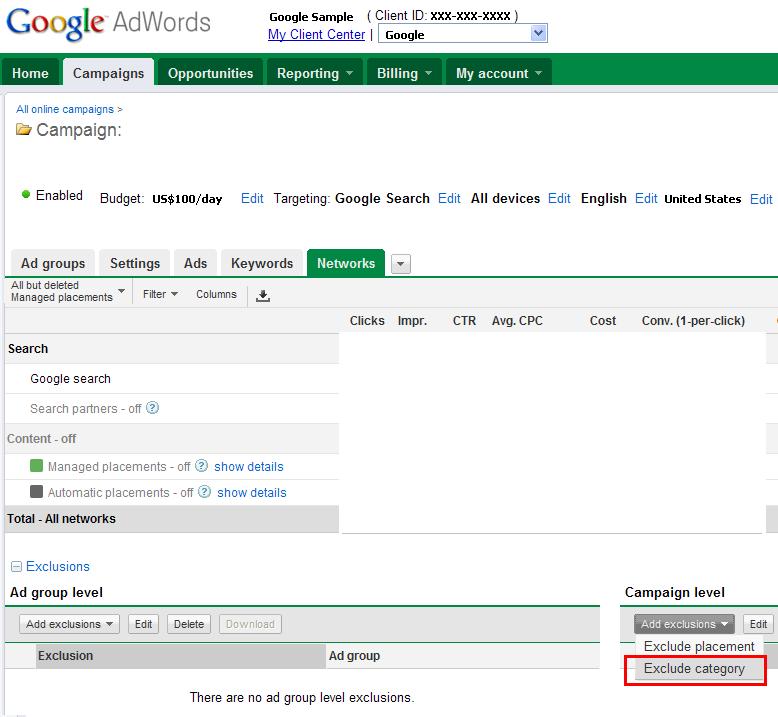Image resolution: width=778 pixels, height=717 pixels.
Task: Sort by the Avg. CPC column header
Action: tap(517, 321)
